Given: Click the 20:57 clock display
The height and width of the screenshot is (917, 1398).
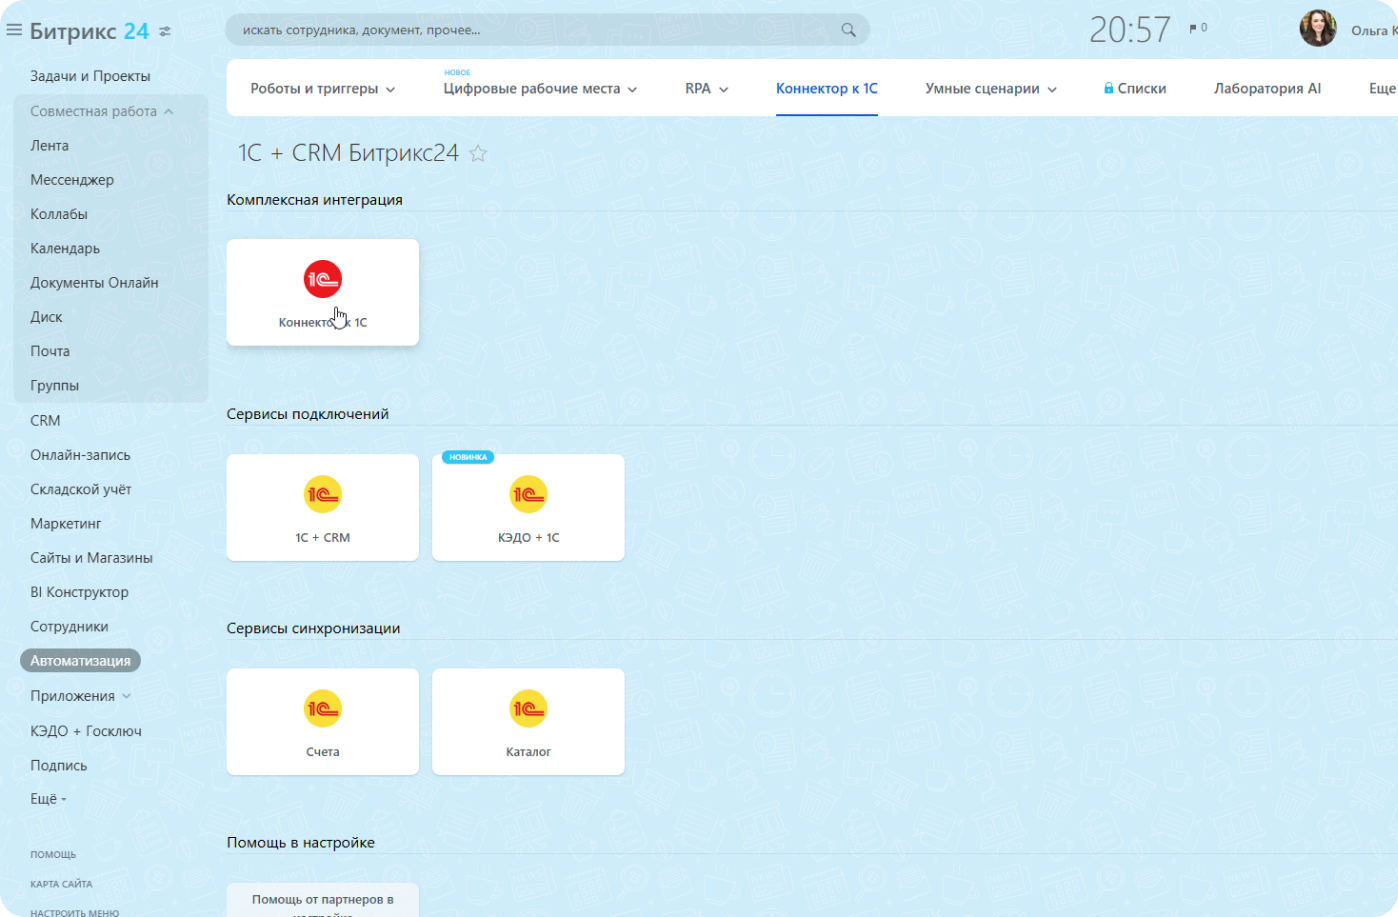Looking at the screenshot, I should [x=1130, y=30].
